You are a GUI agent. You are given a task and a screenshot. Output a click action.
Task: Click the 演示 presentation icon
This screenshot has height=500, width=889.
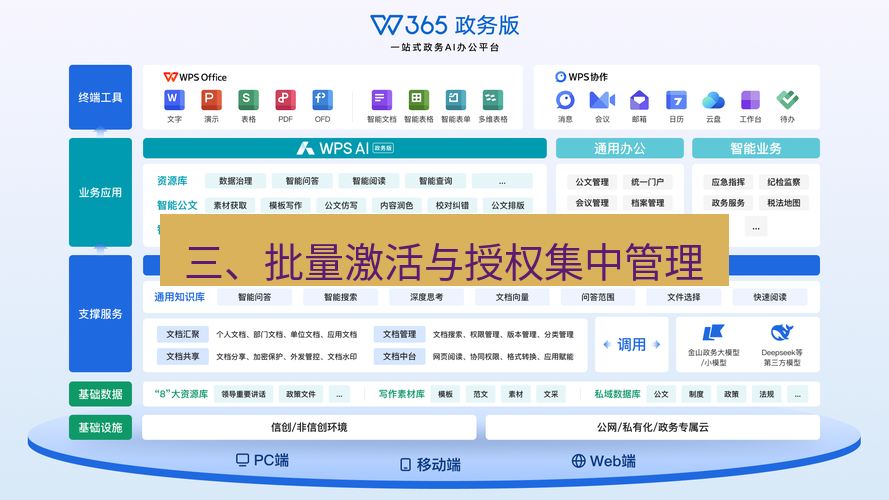[x=211, y=100]
